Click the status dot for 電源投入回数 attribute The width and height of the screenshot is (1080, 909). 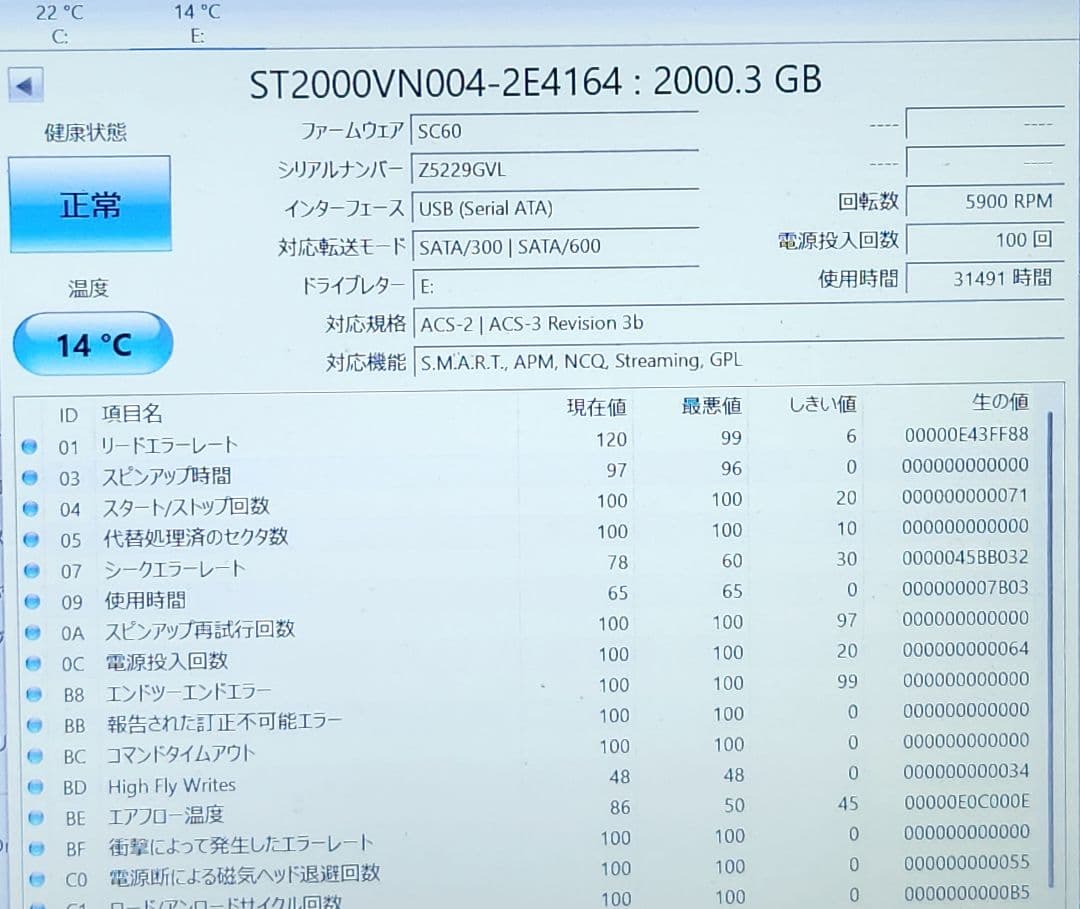coord(30,663)
